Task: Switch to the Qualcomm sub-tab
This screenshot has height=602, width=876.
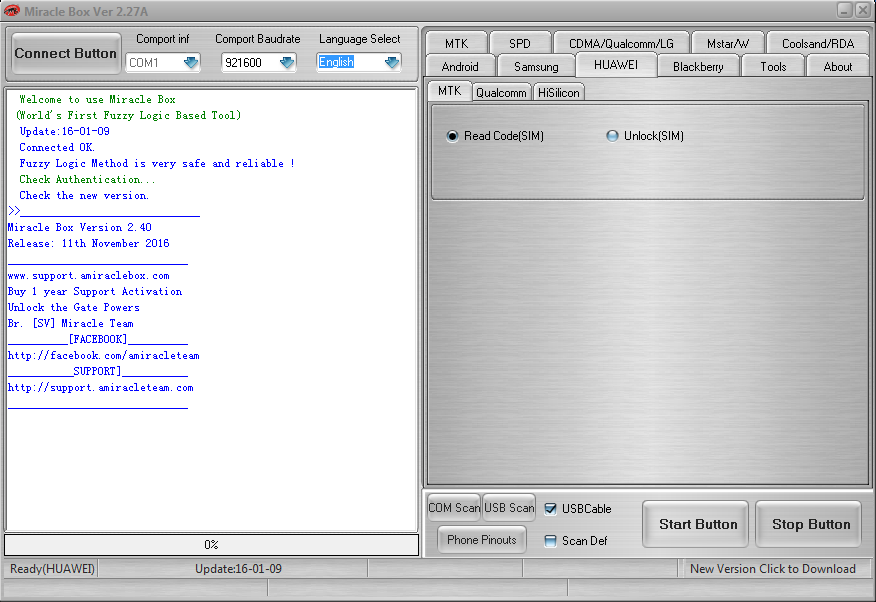Action: click(501, 93)
